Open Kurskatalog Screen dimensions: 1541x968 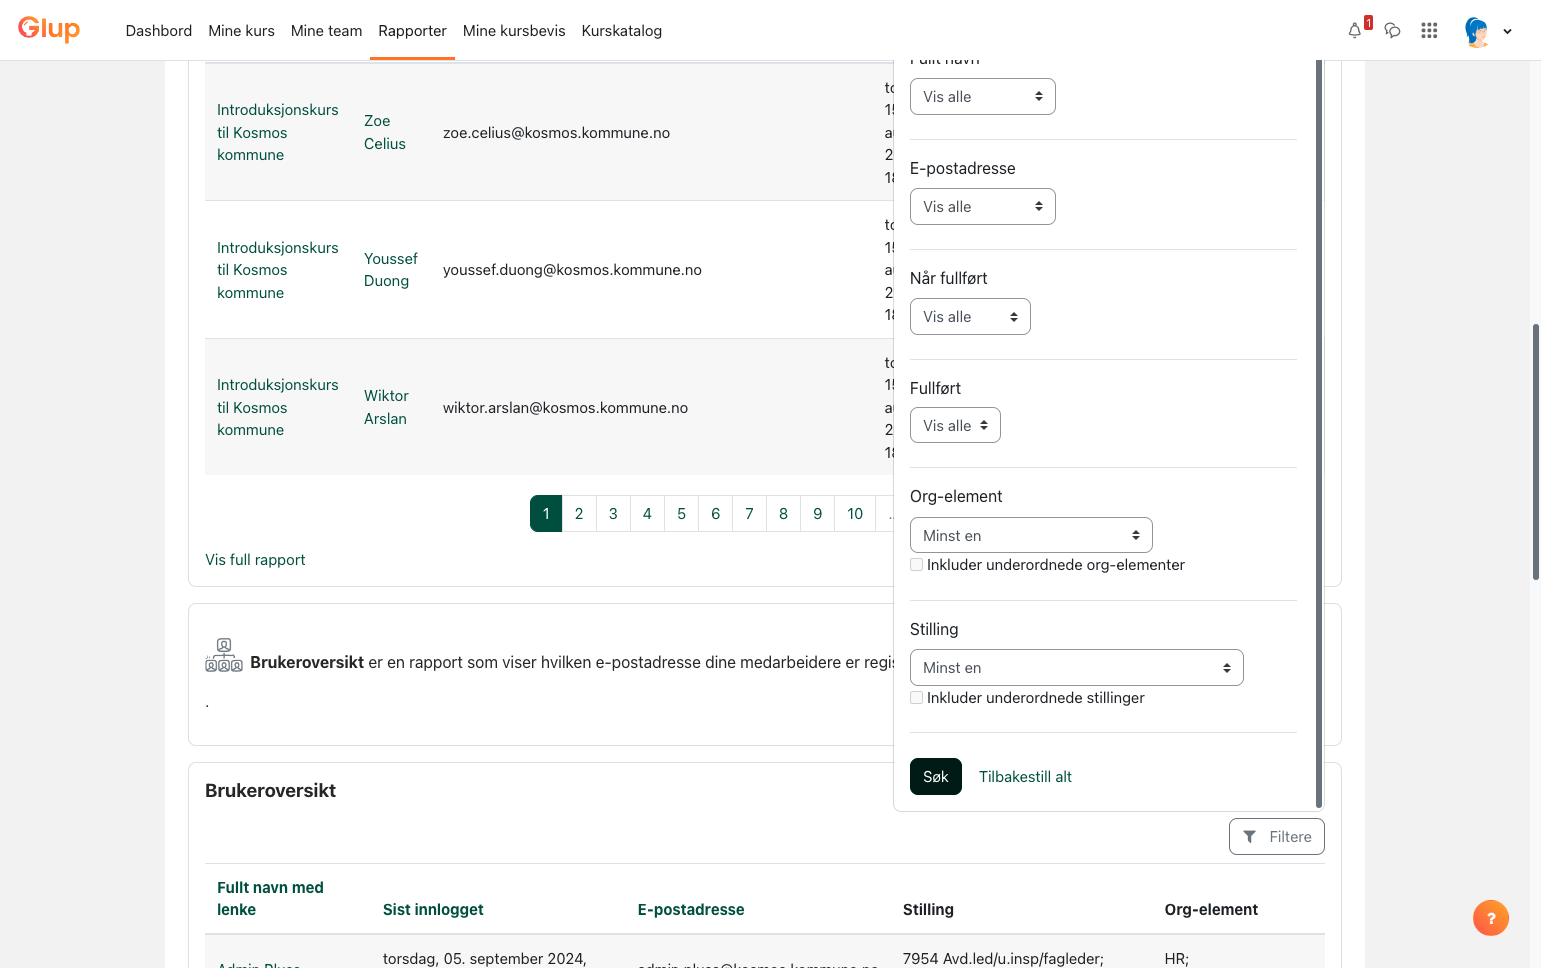(621, 31)
